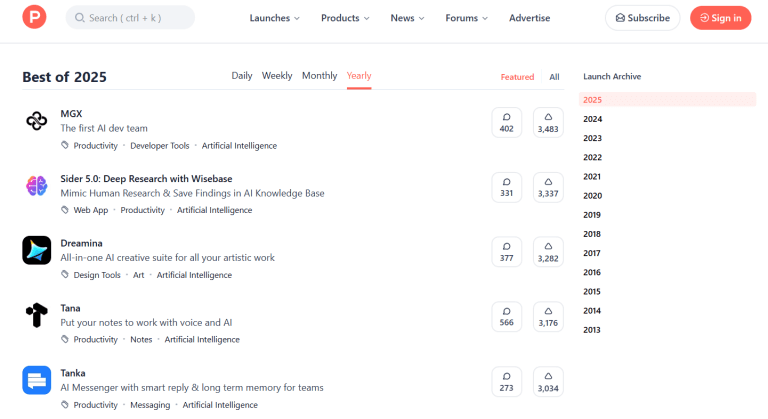768x419 pixels.
Task: Click Web App tag under Sider
Action: (91, 210)
